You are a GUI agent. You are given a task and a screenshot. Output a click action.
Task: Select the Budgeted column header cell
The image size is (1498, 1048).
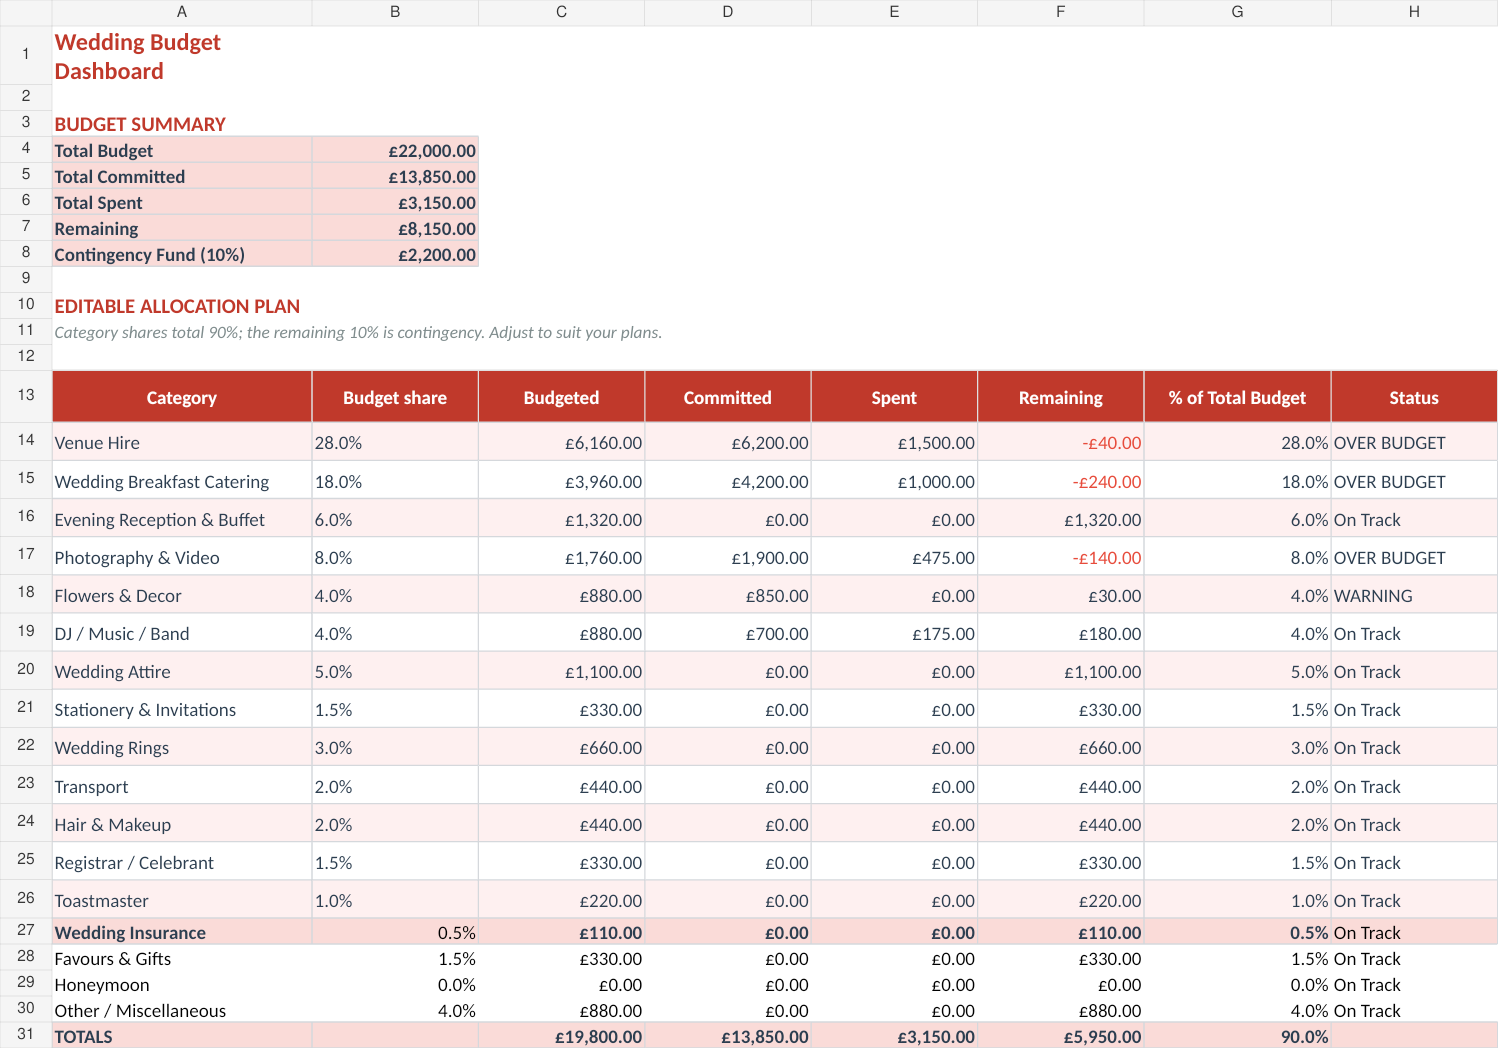[561, 397]
